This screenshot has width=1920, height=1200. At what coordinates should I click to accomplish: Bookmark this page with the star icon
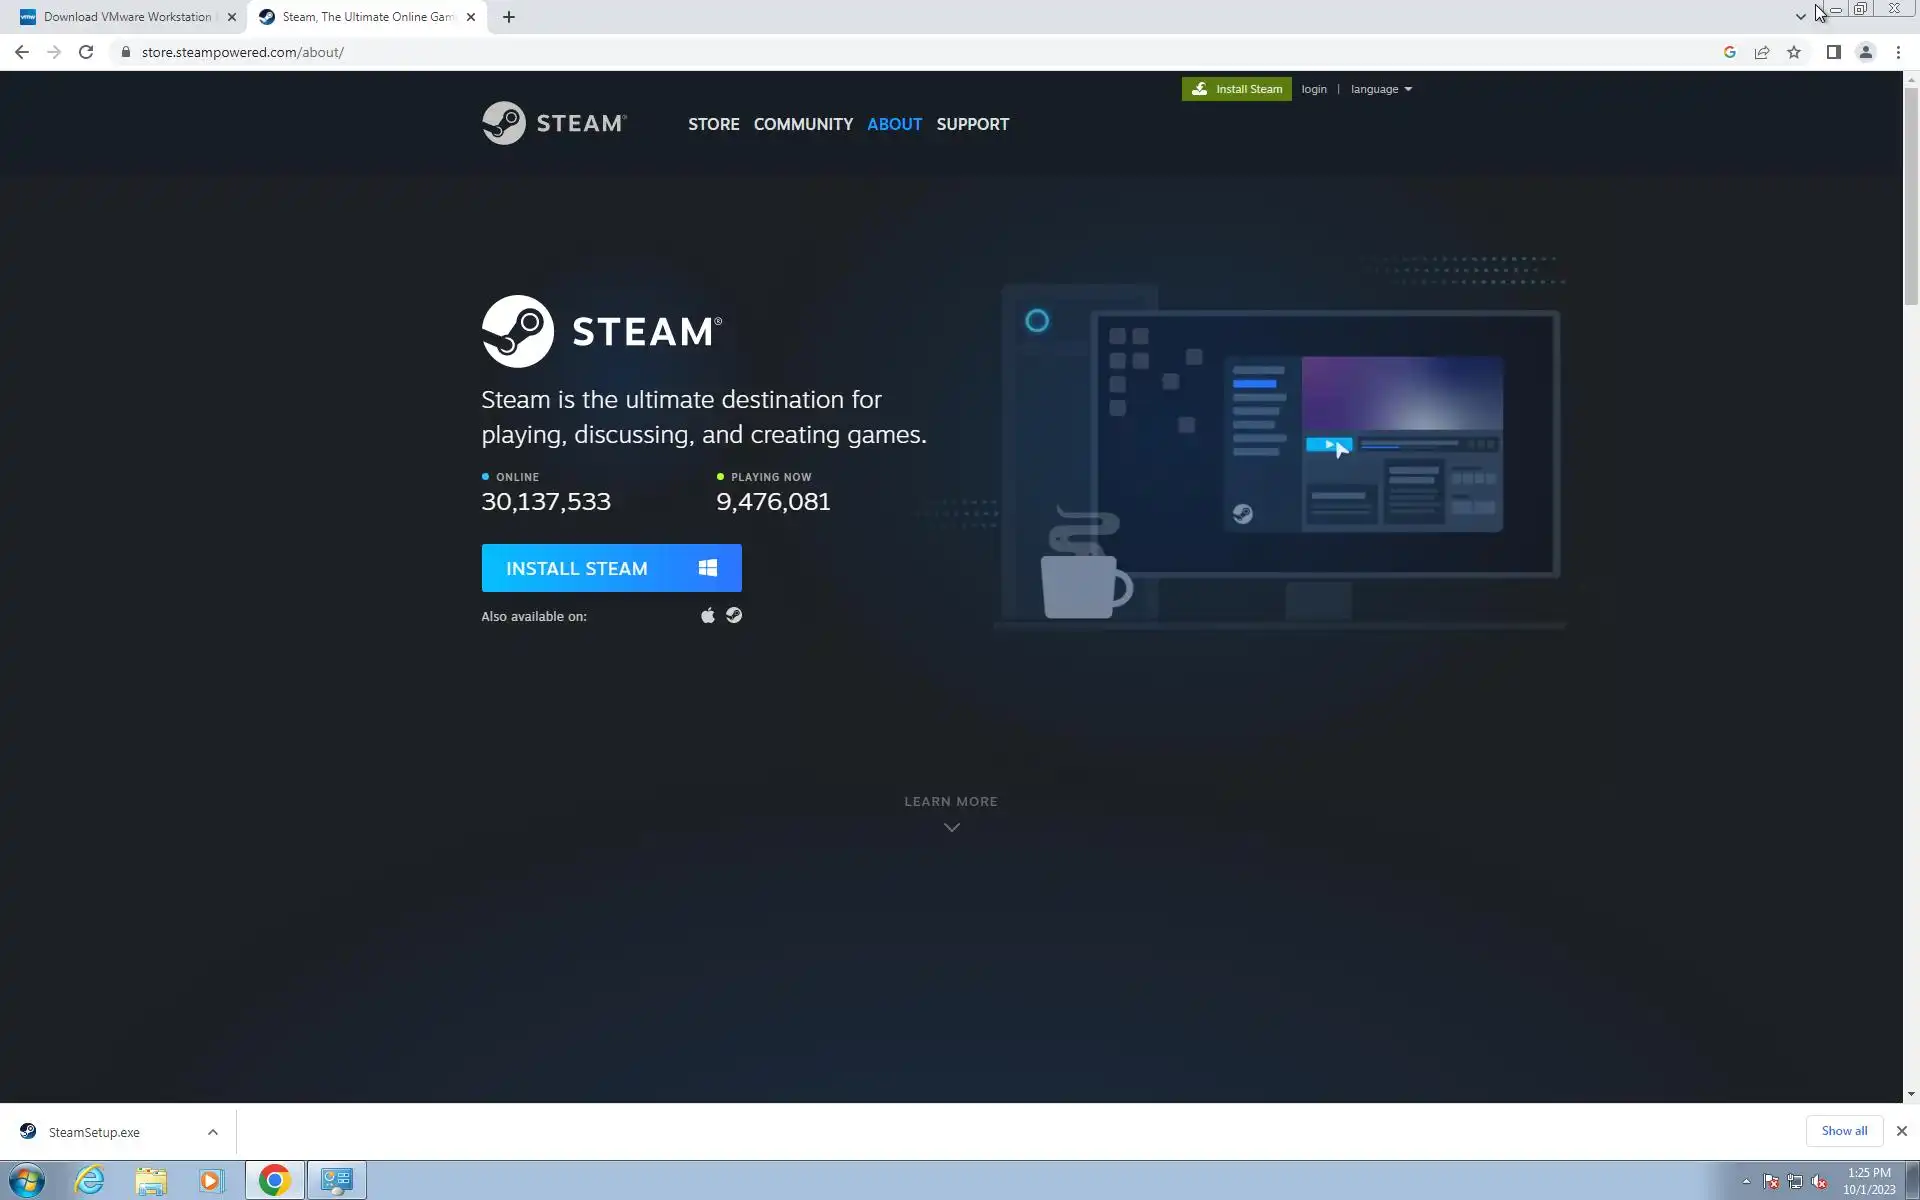pos(1794,52)
